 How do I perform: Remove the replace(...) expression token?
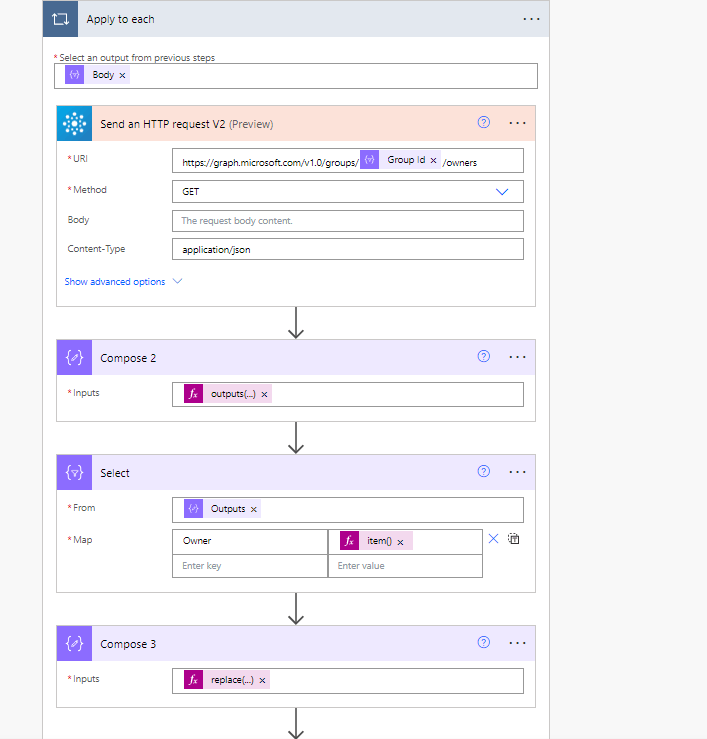[262, 681]
